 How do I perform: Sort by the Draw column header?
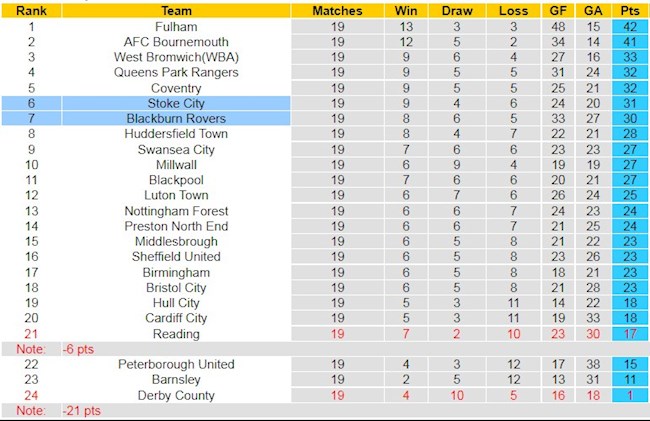pos(456,11)
